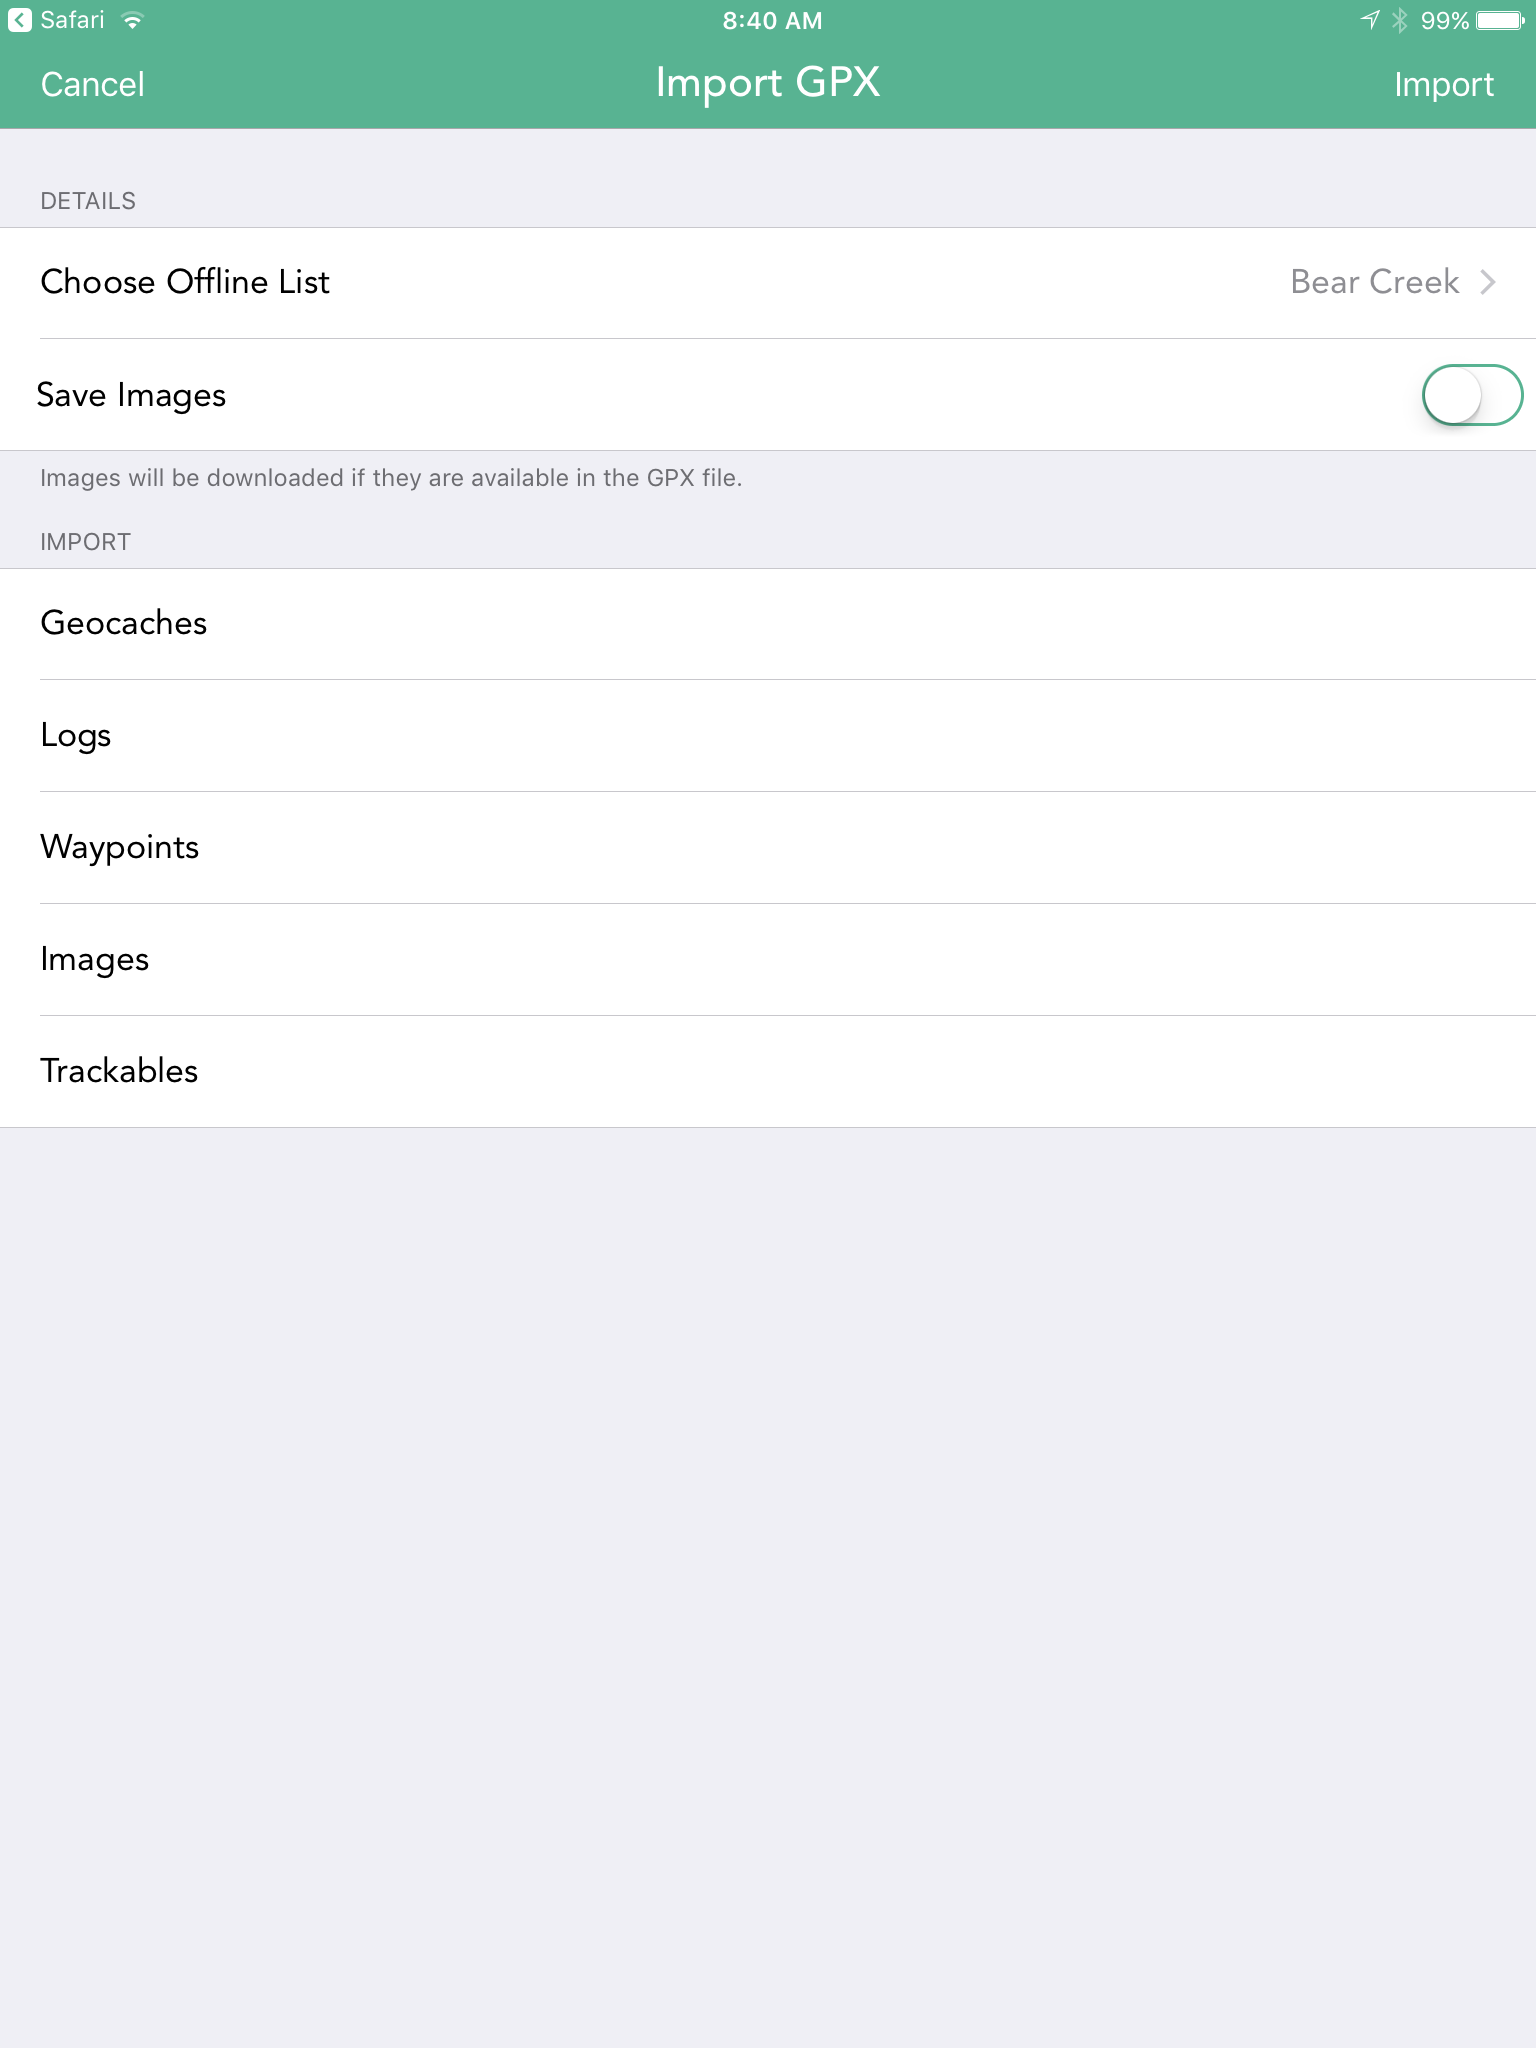Screen dimensions: 1536x2048
Task: Select the Bear Creek list value
Action: [x=1375, y=282]
